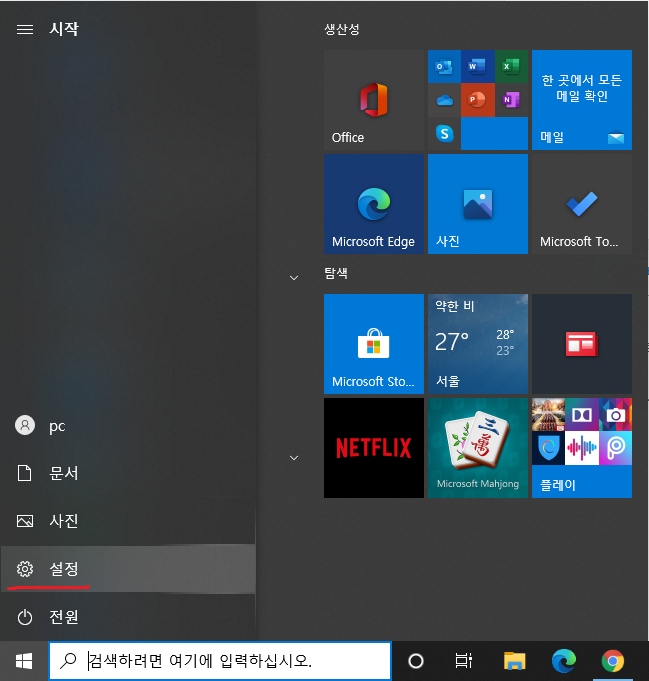
Task: Open the Office tile
Action: [x=374, y=100]
